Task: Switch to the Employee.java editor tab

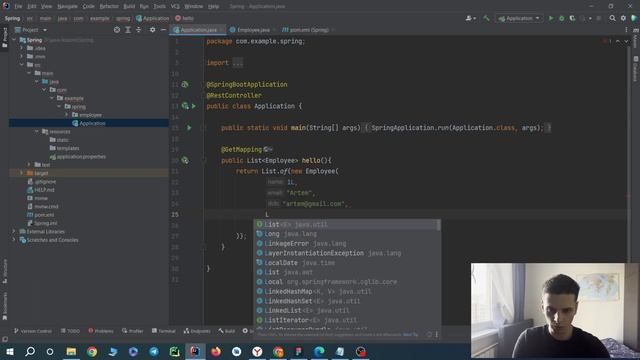Action: tap(253, 30)
